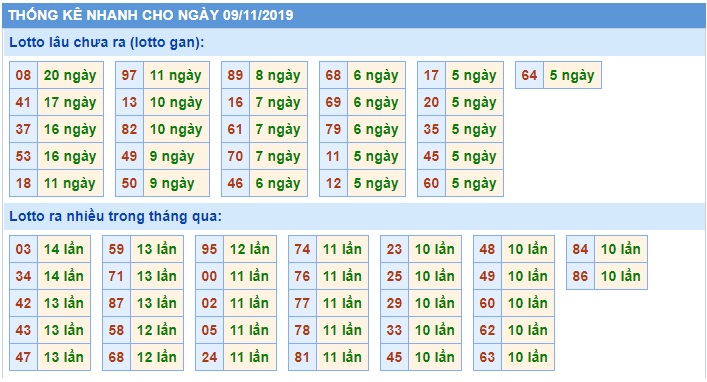Click the '20 ngày' cell
The image size is (707, 382).
pos(70,75)
